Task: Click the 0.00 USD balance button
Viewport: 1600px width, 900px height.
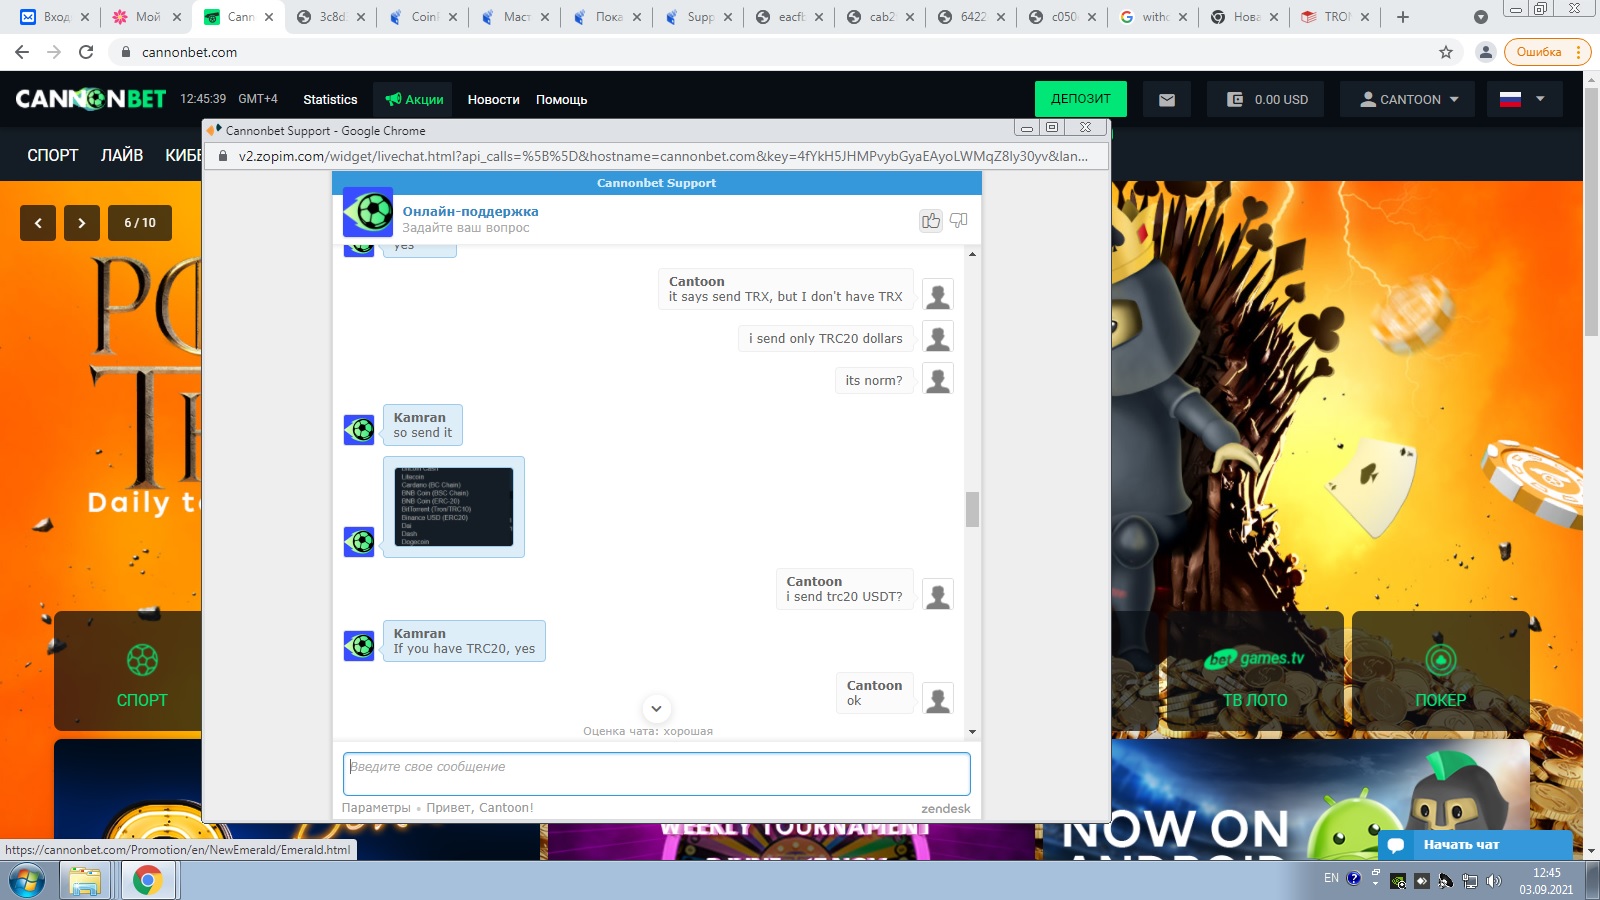Action: pos(1267,99)
